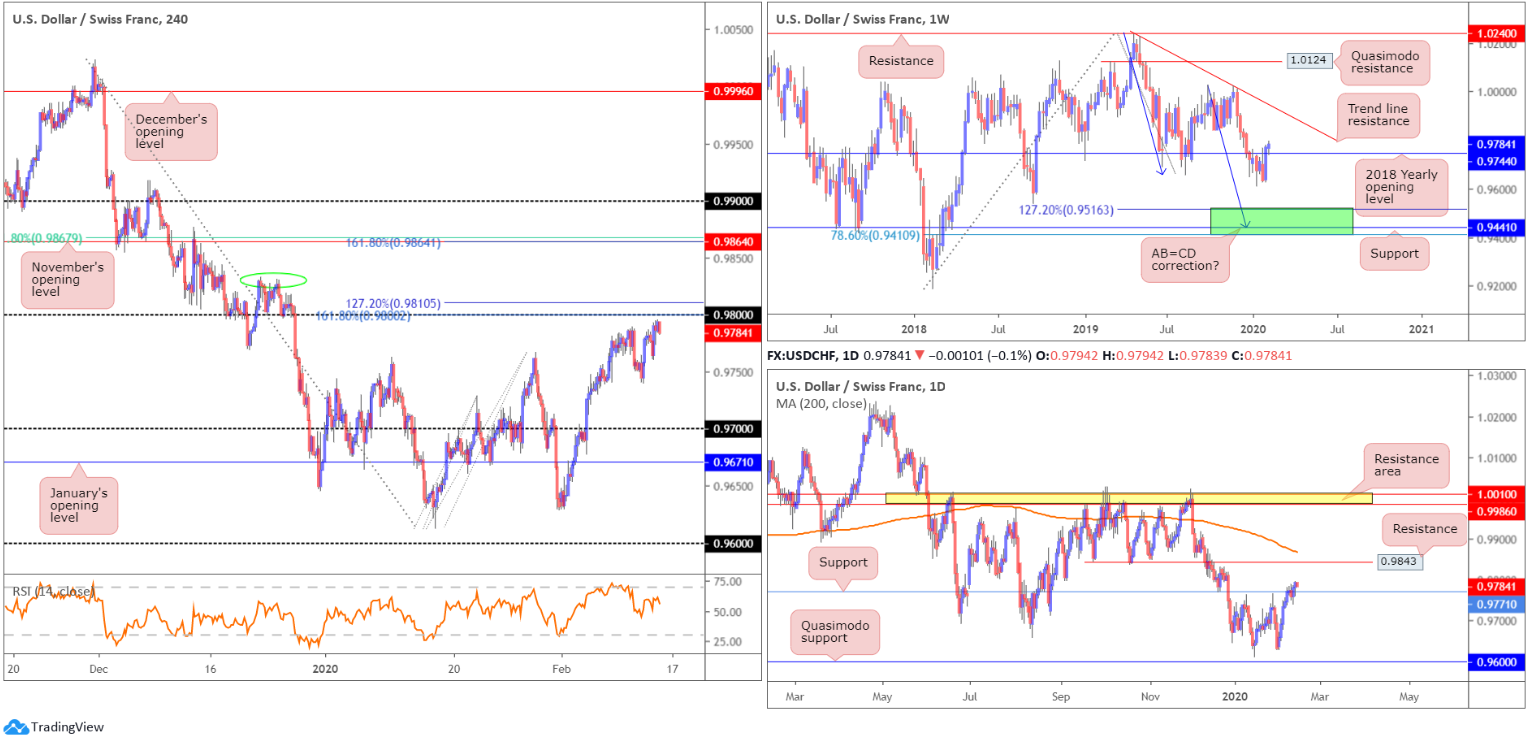This screenshot has height=738, width=1527.
Task: Click the 2019 date on weekly axis
Action: [1085, 328]
